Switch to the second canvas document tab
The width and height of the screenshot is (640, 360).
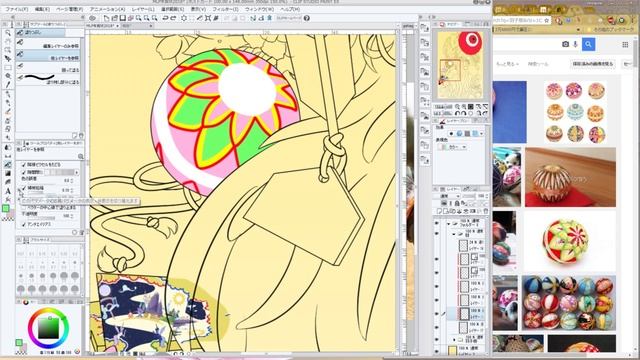(x=137, y=26)
